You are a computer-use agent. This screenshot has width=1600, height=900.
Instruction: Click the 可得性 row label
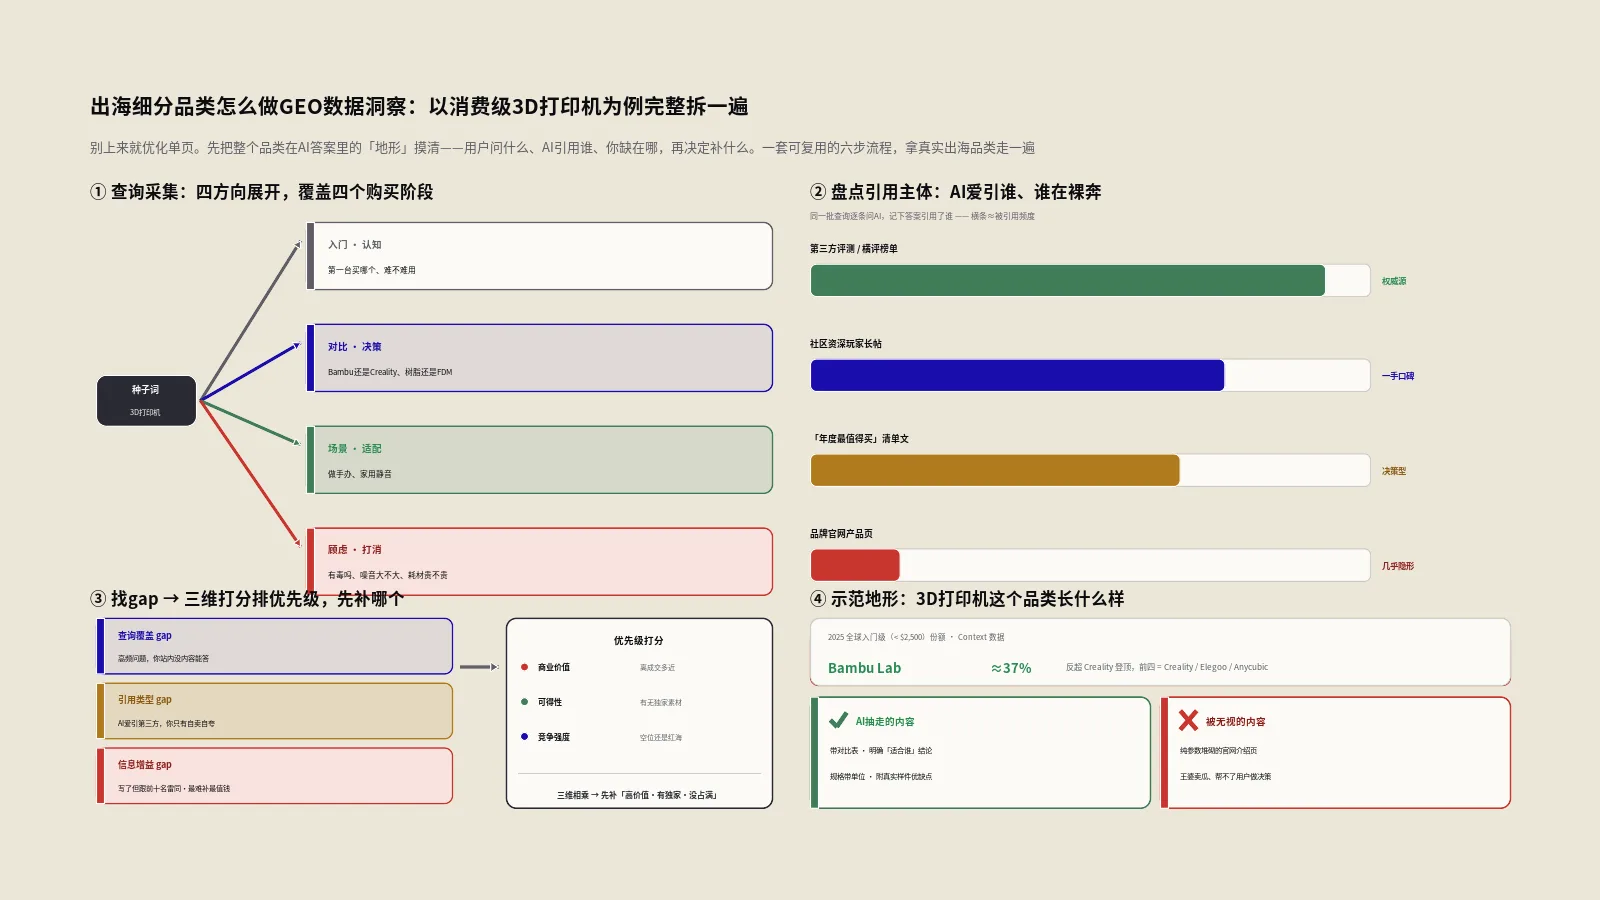tap(550, 702)
